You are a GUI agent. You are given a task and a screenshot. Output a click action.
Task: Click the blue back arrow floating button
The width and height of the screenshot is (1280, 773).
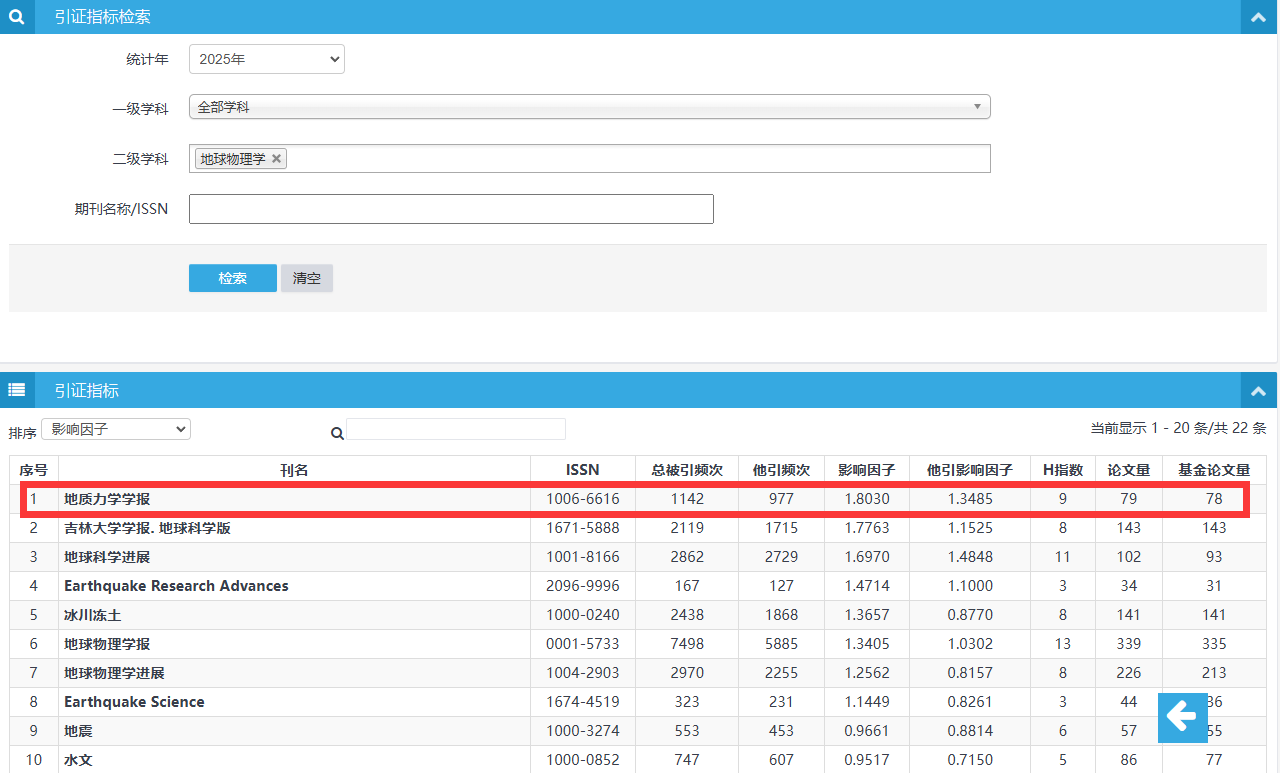coord(1182,716)
